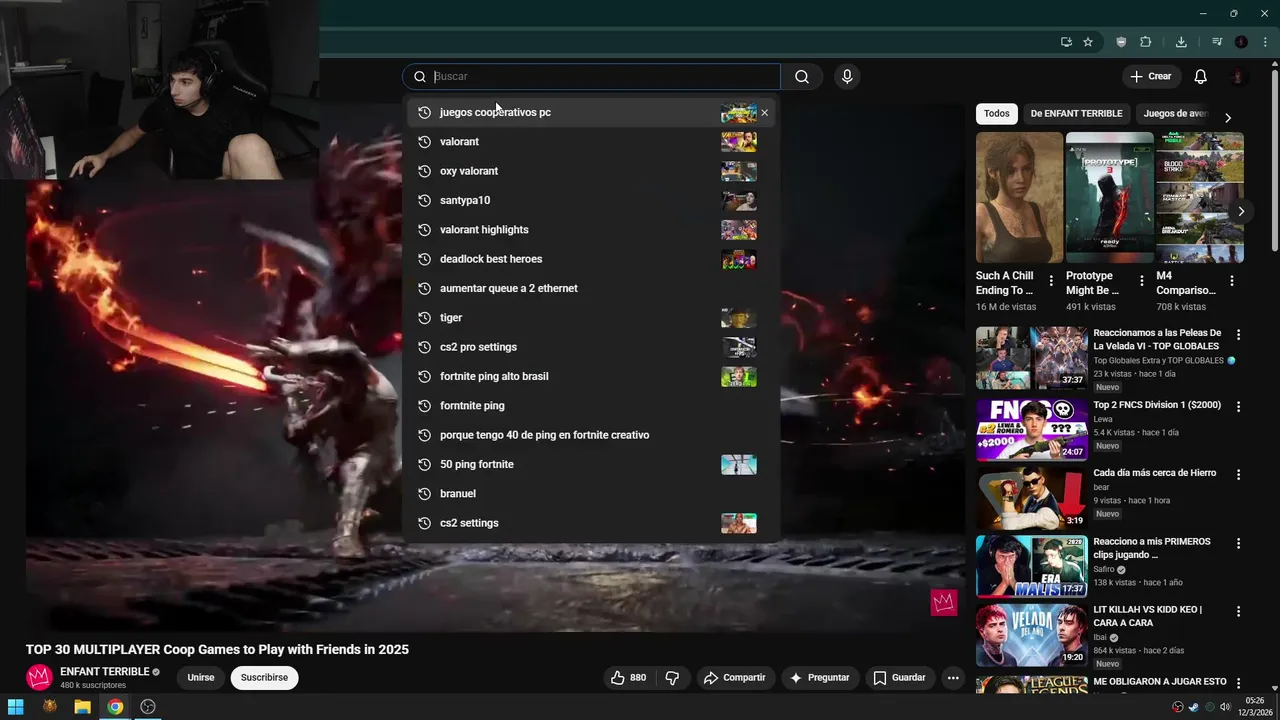1280x720 pixels.
Task: Choose '50 ping fortnite' suggestion
Action: click(591, 465)
